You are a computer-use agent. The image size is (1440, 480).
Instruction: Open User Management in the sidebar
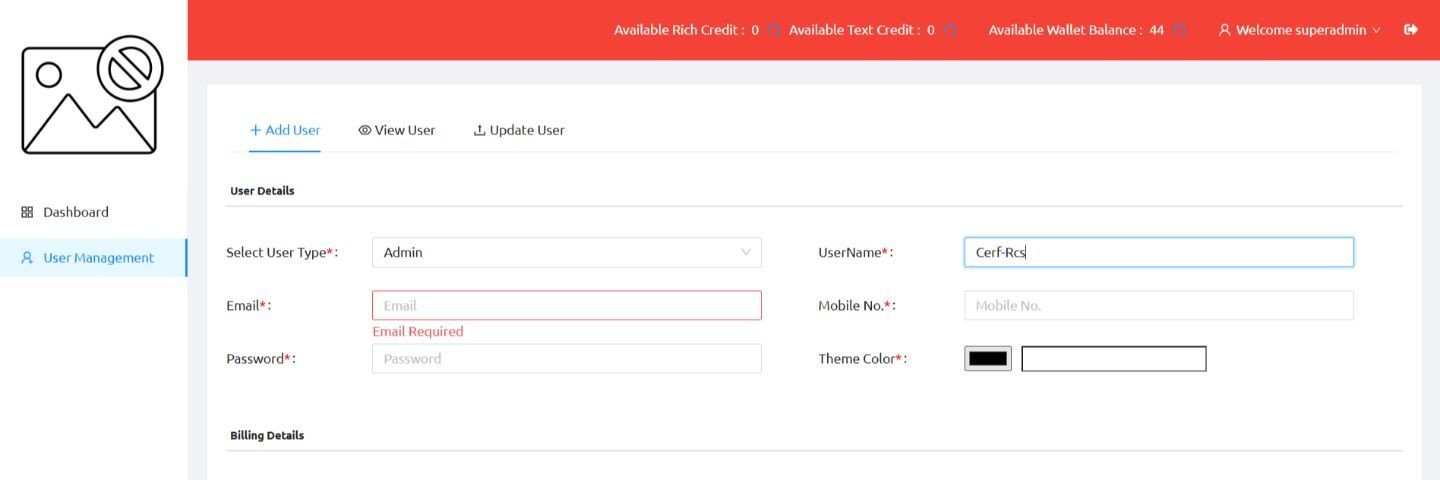pos(98,258)
